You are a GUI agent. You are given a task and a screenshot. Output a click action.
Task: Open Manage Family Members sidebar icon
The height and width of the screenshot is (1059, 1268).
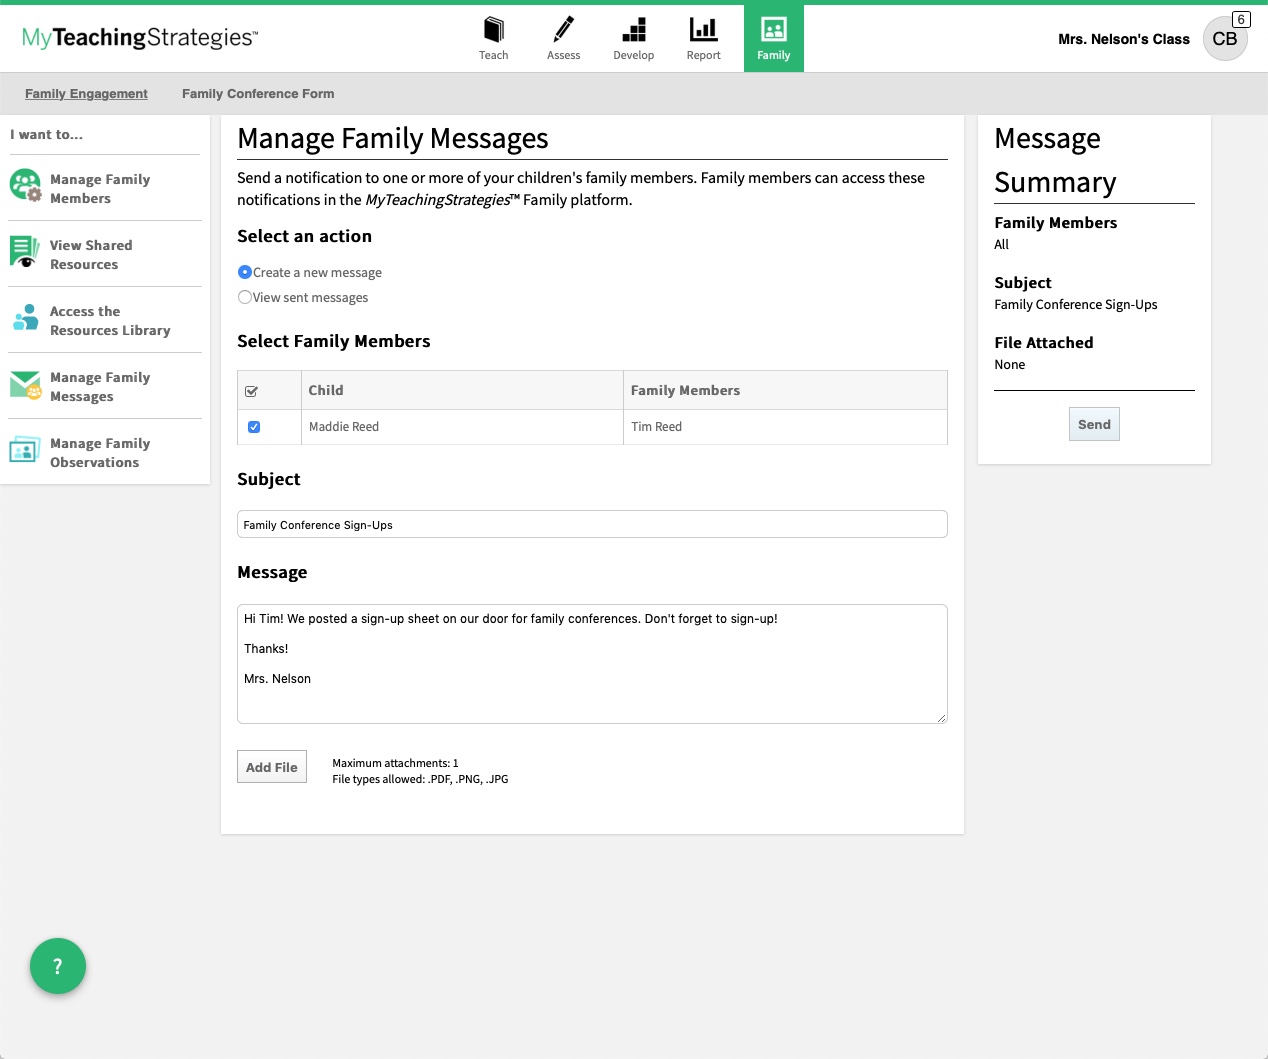[x=24, y=185]
